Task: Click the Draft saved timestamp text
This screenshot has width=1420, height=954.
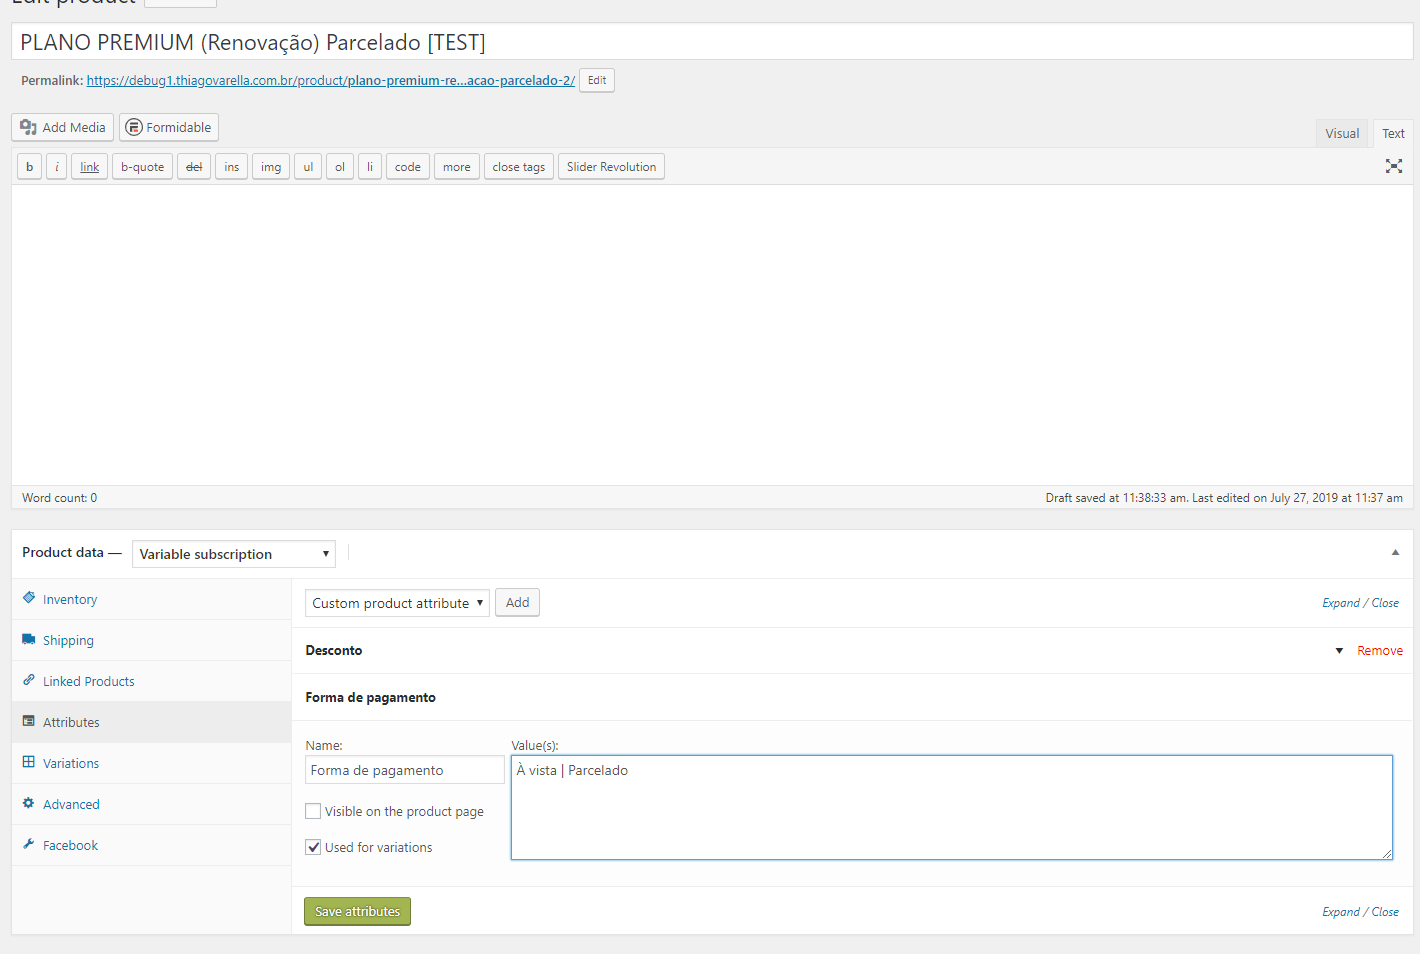Action: [x=1224, y=498]
